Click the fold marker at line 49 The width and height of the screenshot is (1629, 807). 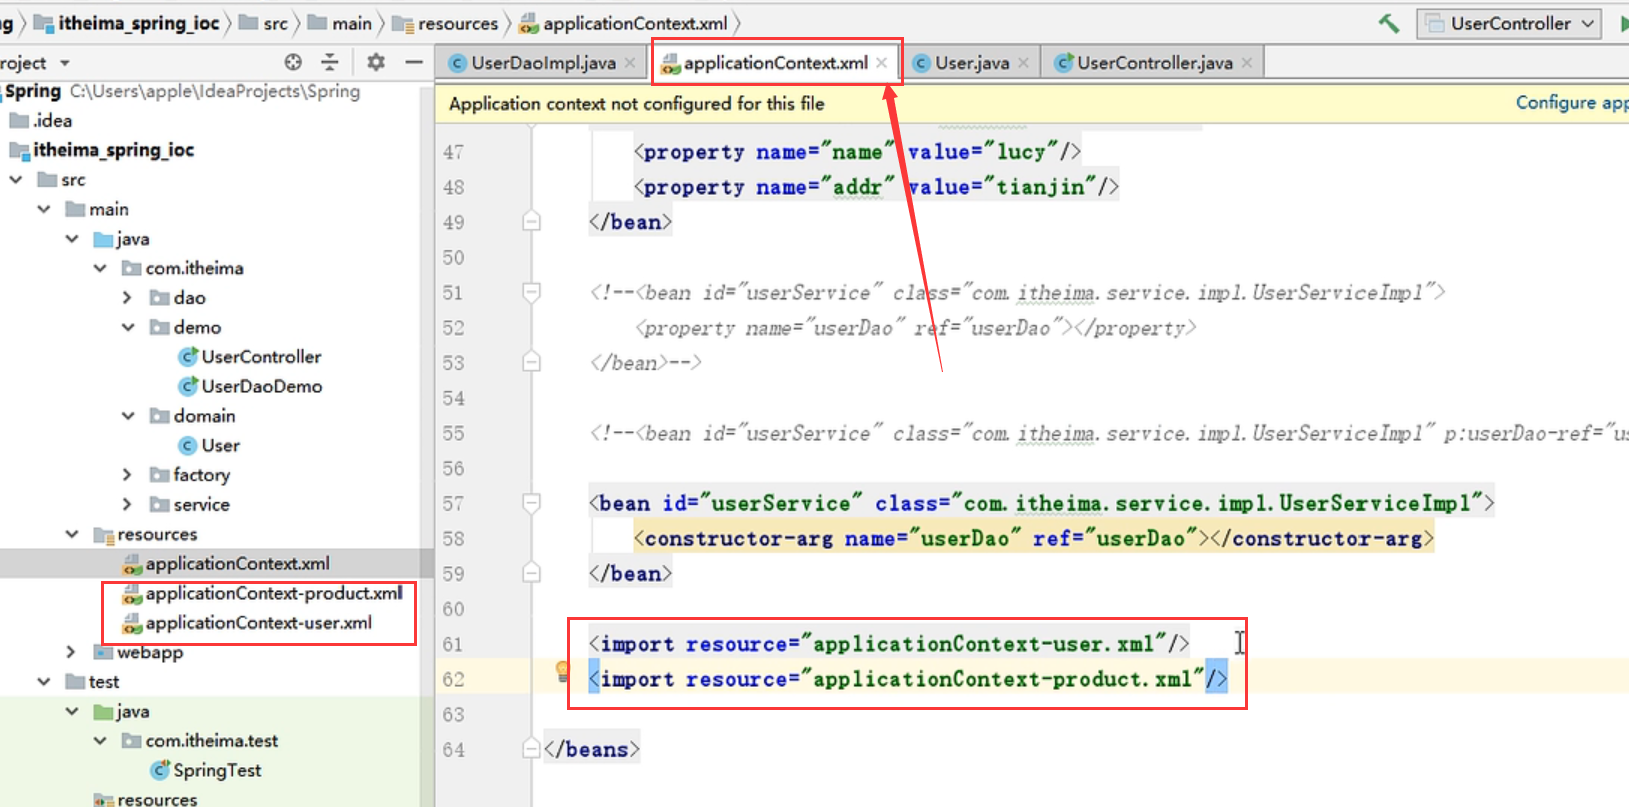click(x=532, y=222)
